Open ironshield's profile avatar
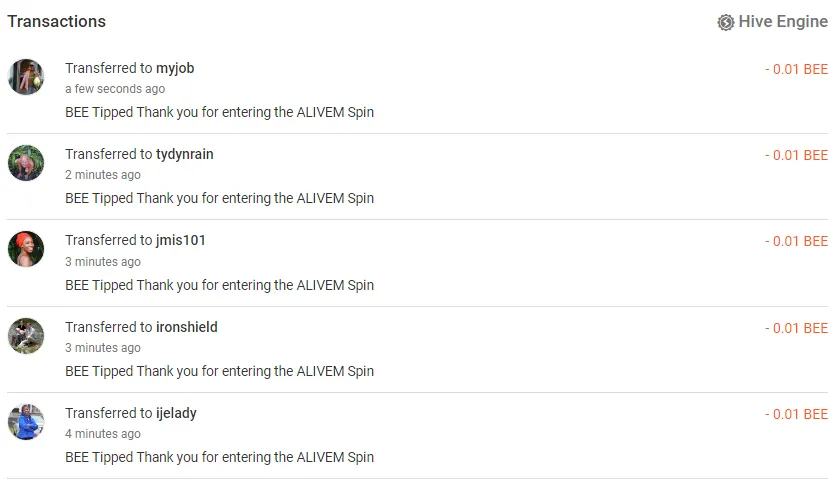The width and height of the screenshot is (837, 480). pos(26,336)
